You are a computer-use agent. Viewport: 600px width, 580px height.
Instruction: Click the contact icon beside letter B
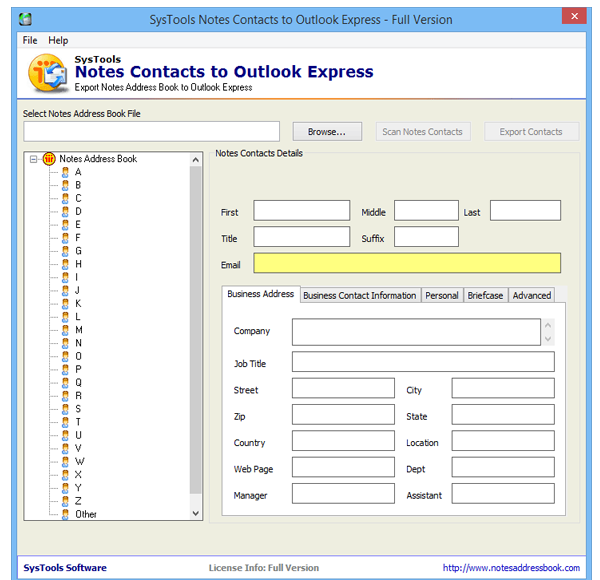coord(65,185)
